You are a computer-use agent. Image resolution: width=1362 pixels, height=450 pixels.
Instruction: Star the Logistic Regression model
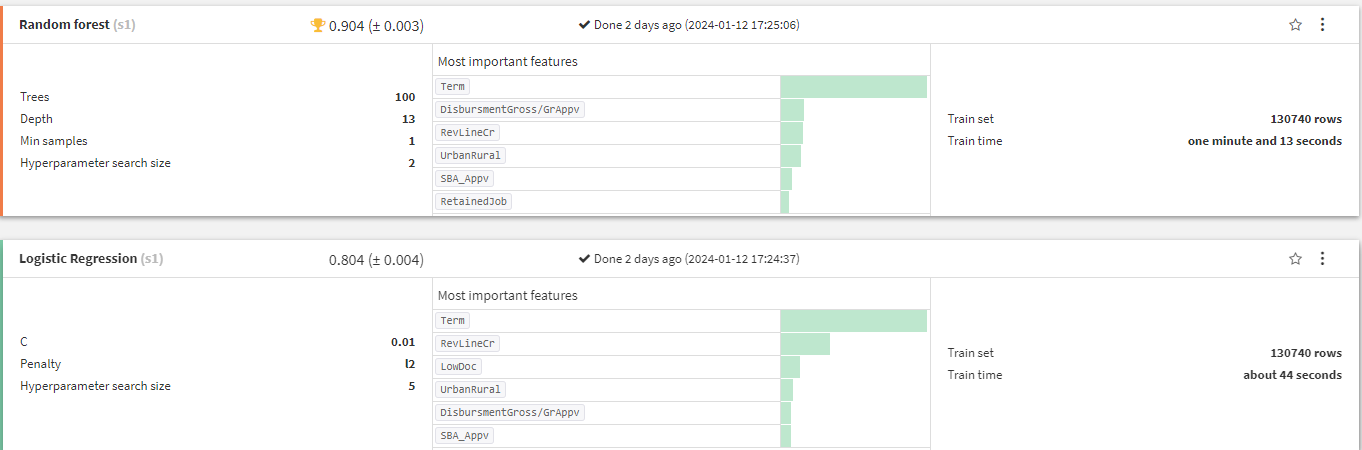coord(1295,259)
